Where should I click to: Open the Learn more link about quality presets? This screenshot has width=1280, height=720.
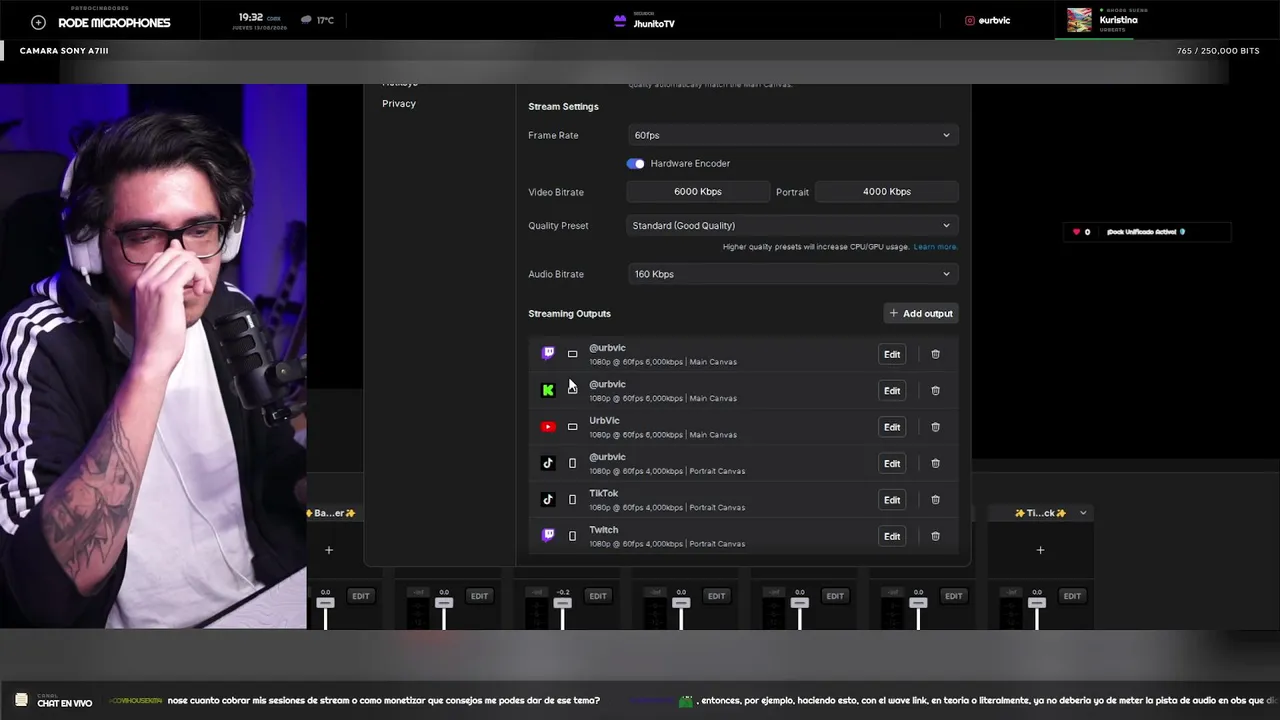pyautogui.click(x=935, y=247)
